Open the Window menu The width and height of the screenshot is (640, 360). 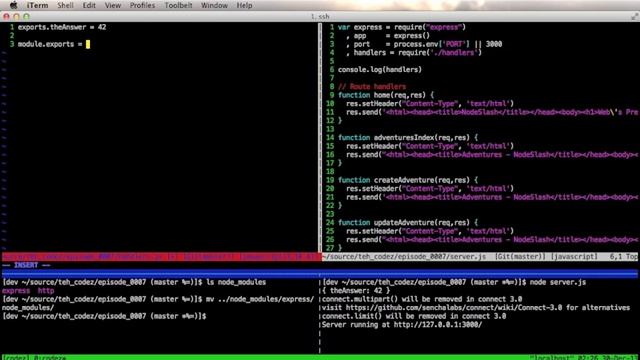pyautogui.click(x=214, y=5)
